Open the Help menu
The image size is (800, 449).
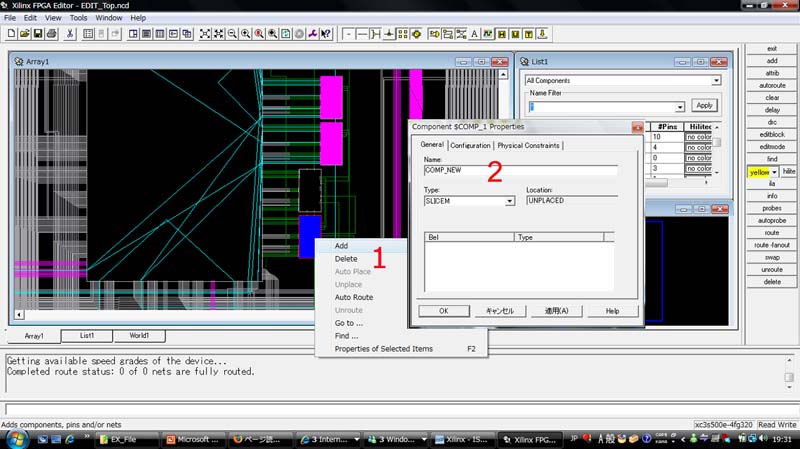point(138,18)
